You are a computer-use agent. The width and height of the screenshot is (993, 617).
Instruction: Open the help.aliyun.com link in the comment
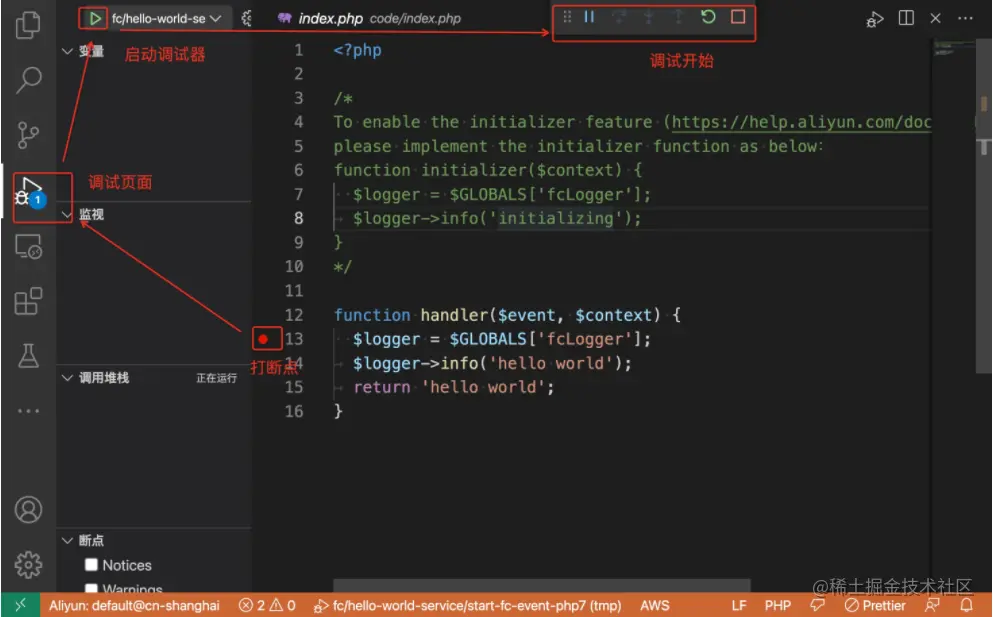pos(801,122)
